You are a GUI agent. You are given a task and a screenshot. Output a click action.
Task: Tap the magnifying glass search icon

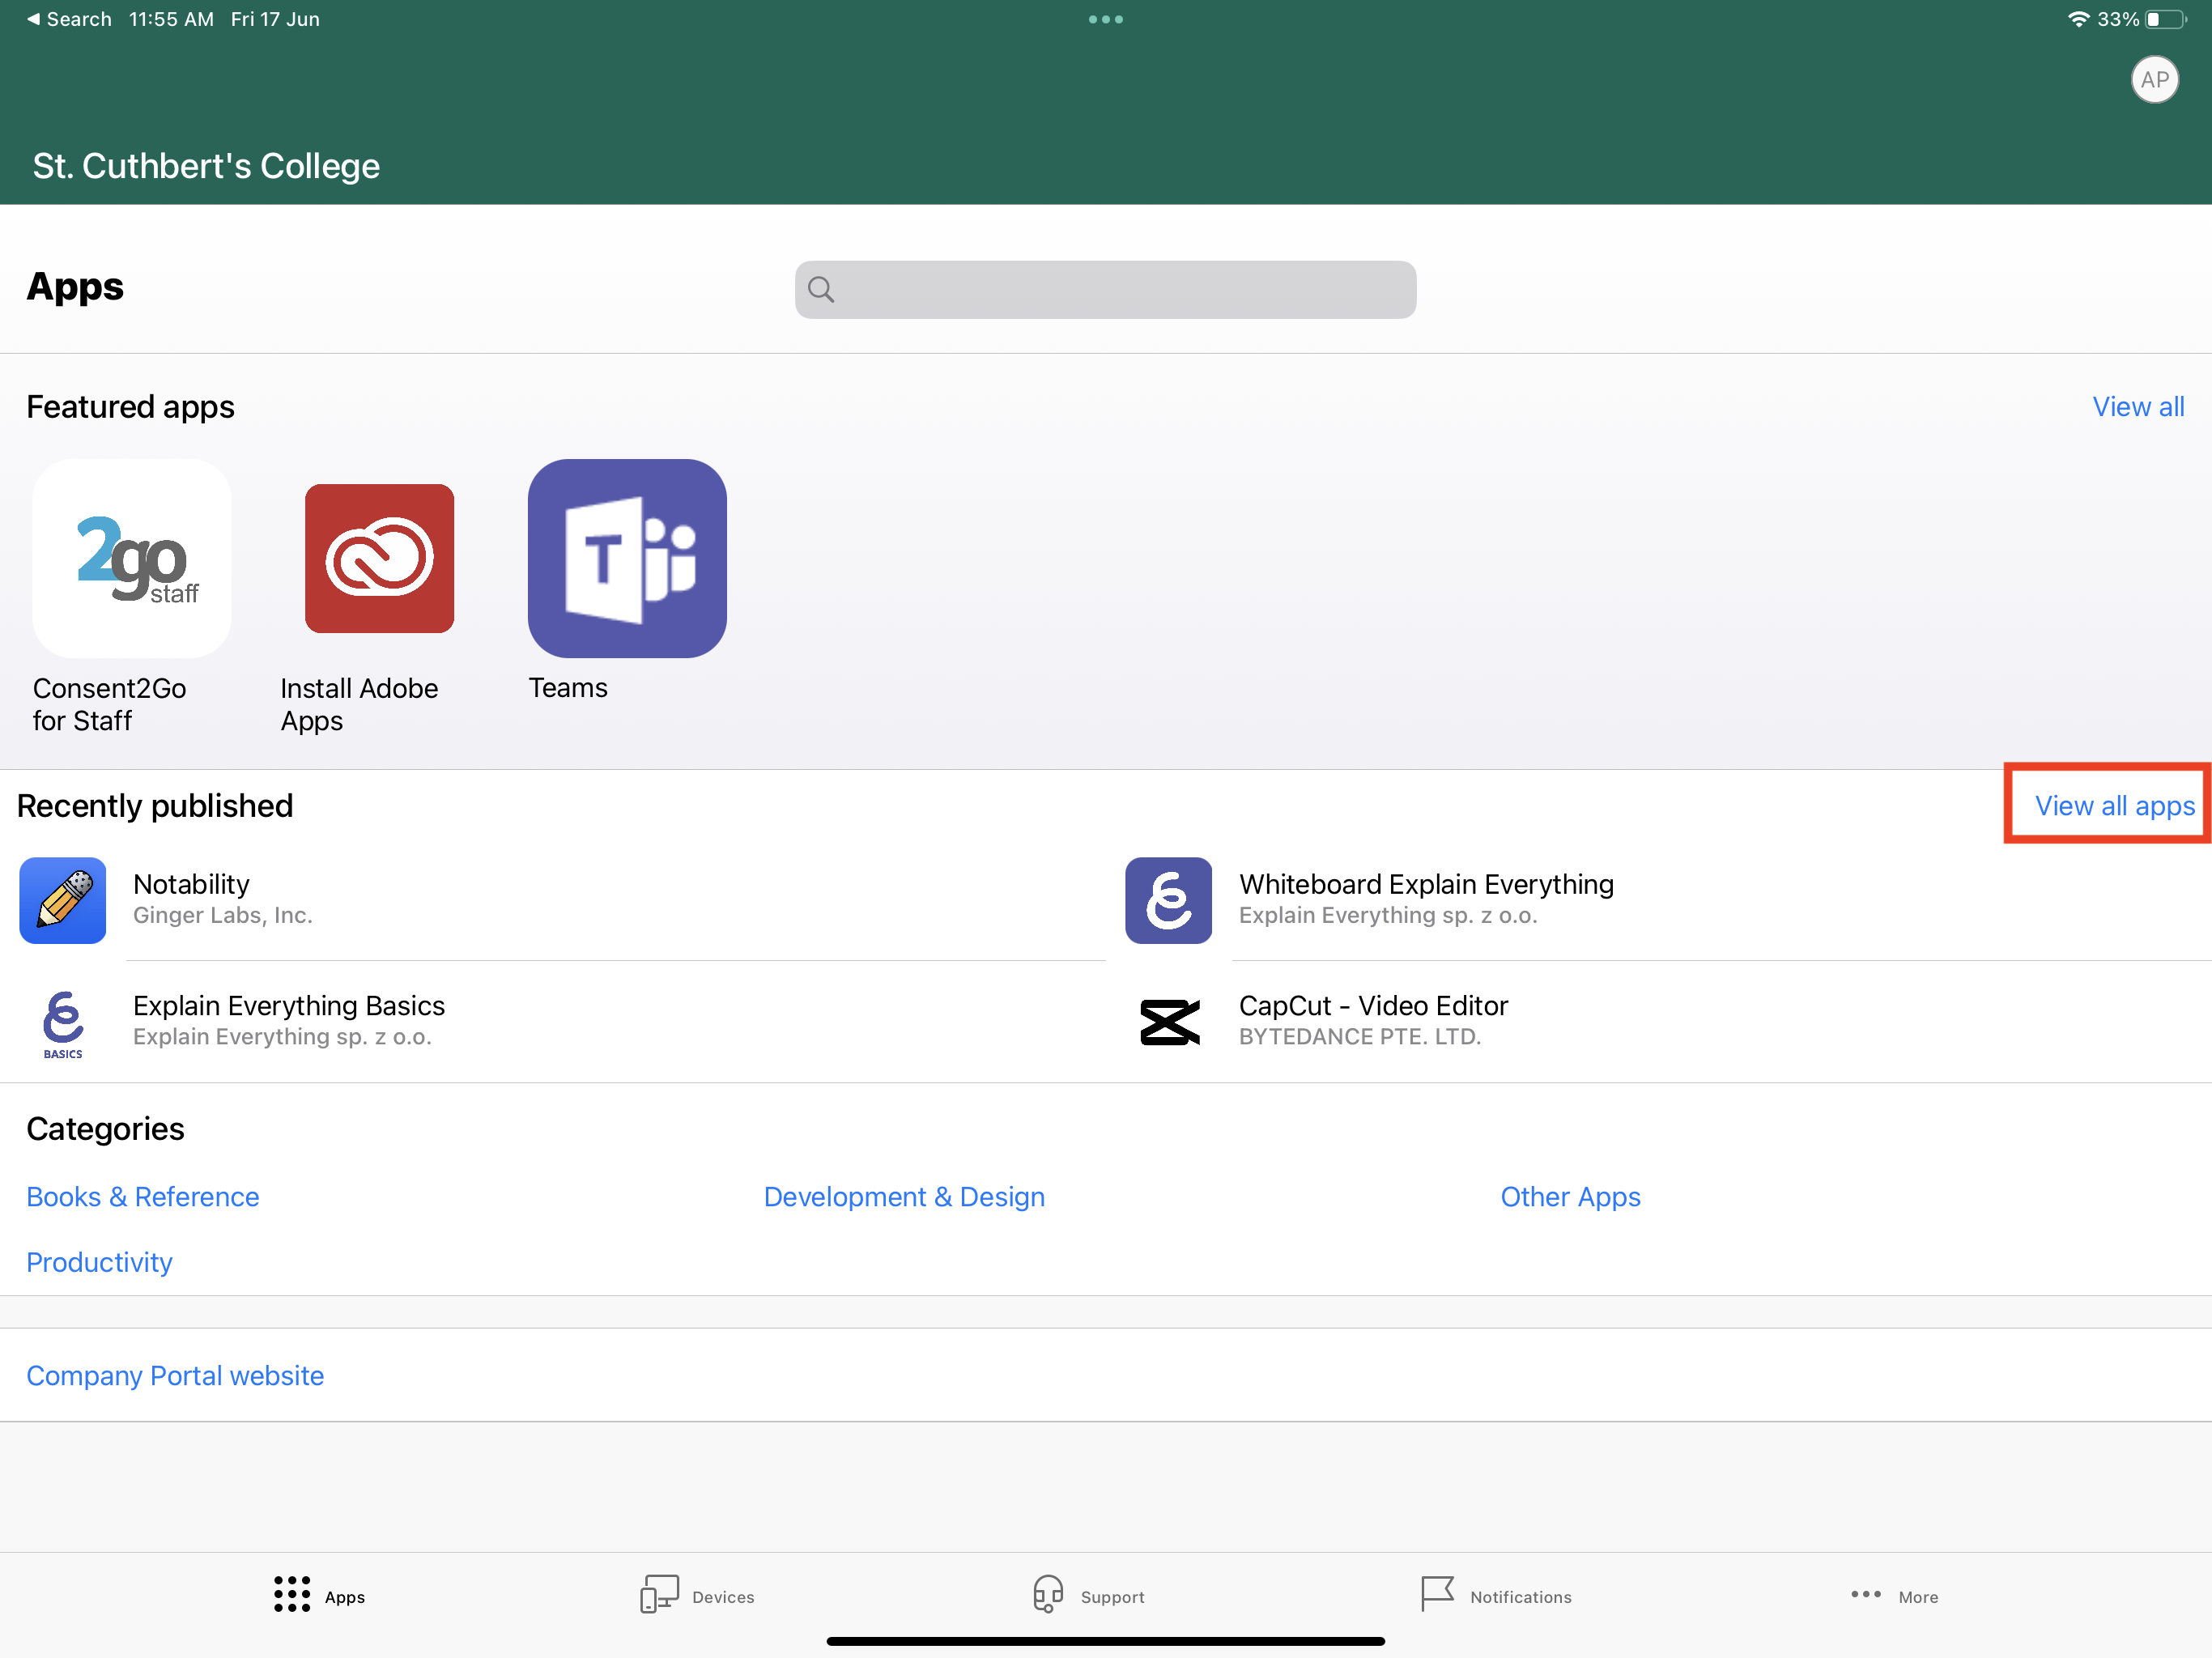pos(821,290)
